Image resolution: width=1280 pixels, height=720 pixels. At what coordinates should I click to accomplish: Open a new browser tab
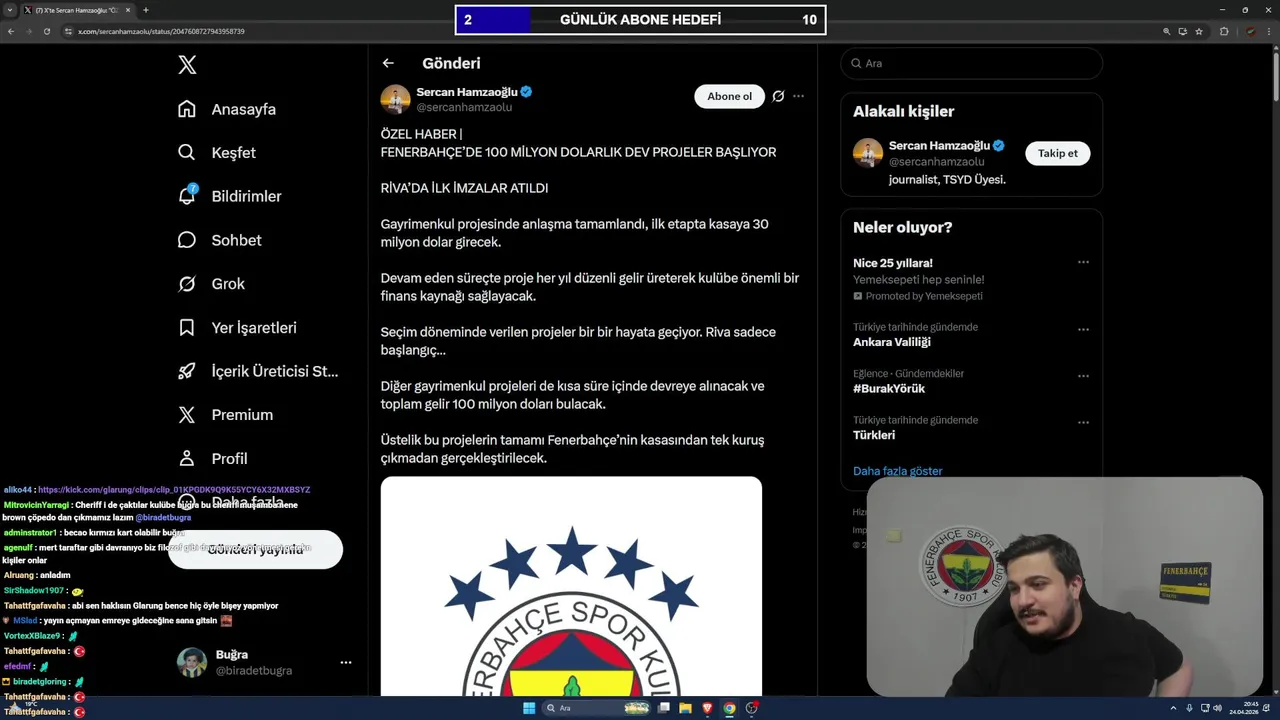tap(146, 10)
